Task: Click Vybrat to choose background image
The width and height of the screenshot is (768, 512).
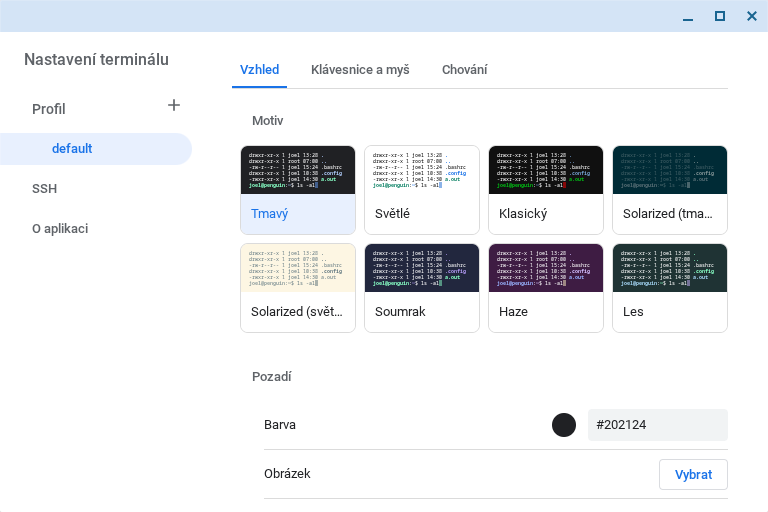Action: point(693,474)
